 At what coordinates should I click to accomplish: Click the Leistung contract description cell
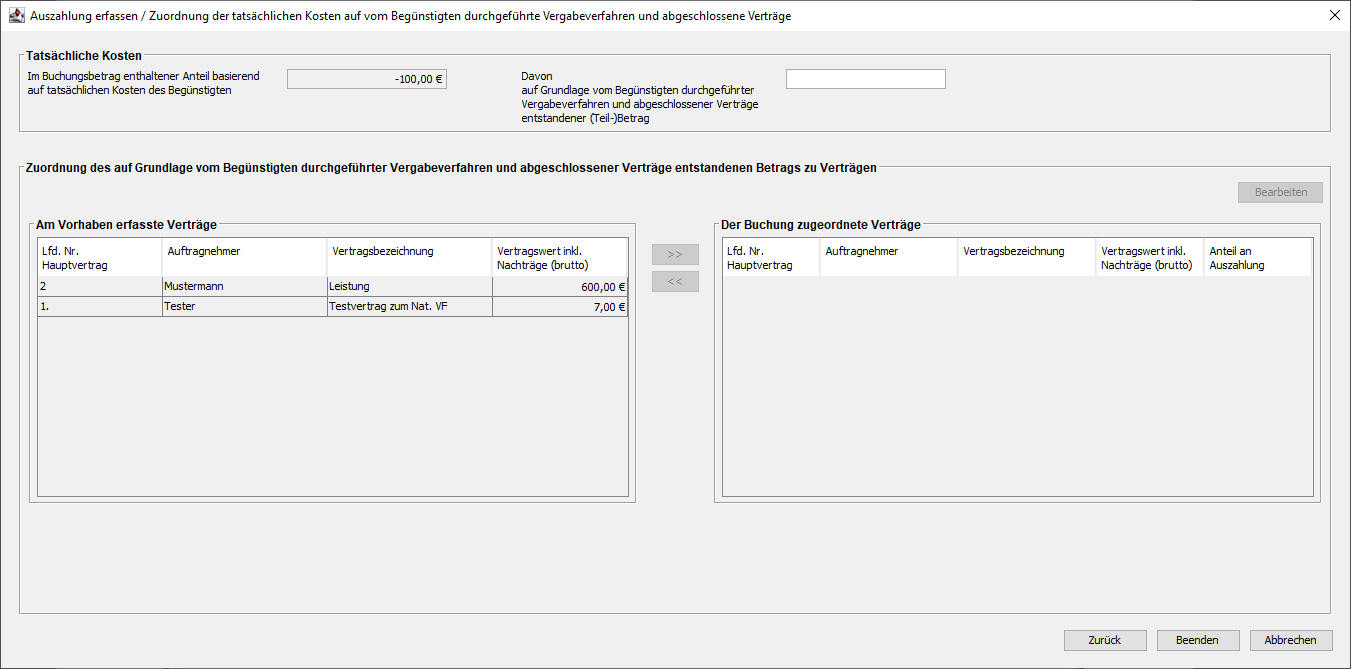click(409, 287)
